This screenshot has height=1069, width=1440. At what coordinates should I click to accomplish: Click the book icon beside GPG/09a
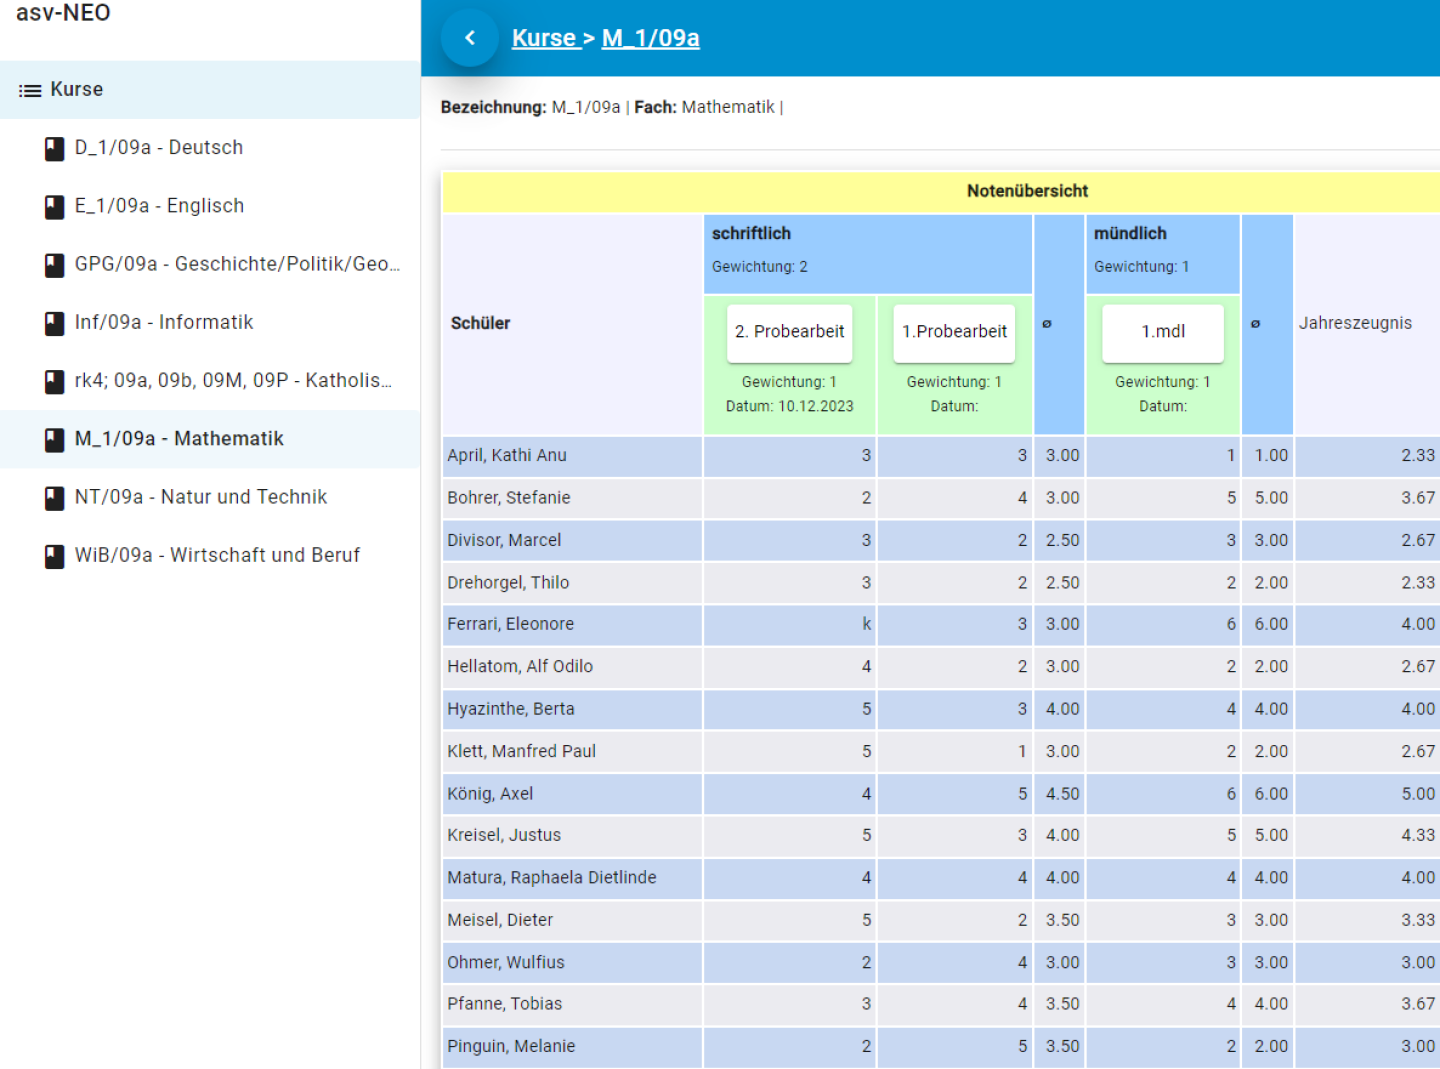tap(55, 265)
